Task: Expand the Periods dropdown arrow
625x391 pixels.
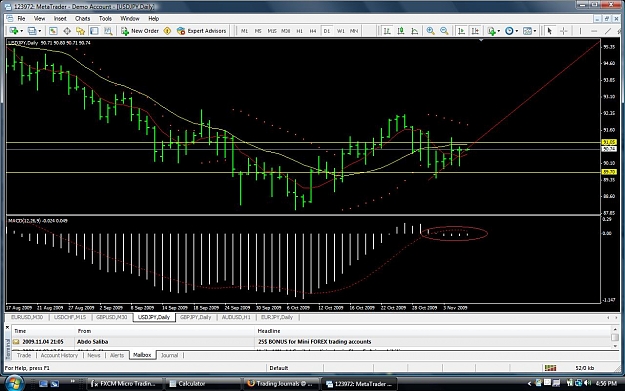Action: point(517,31)
